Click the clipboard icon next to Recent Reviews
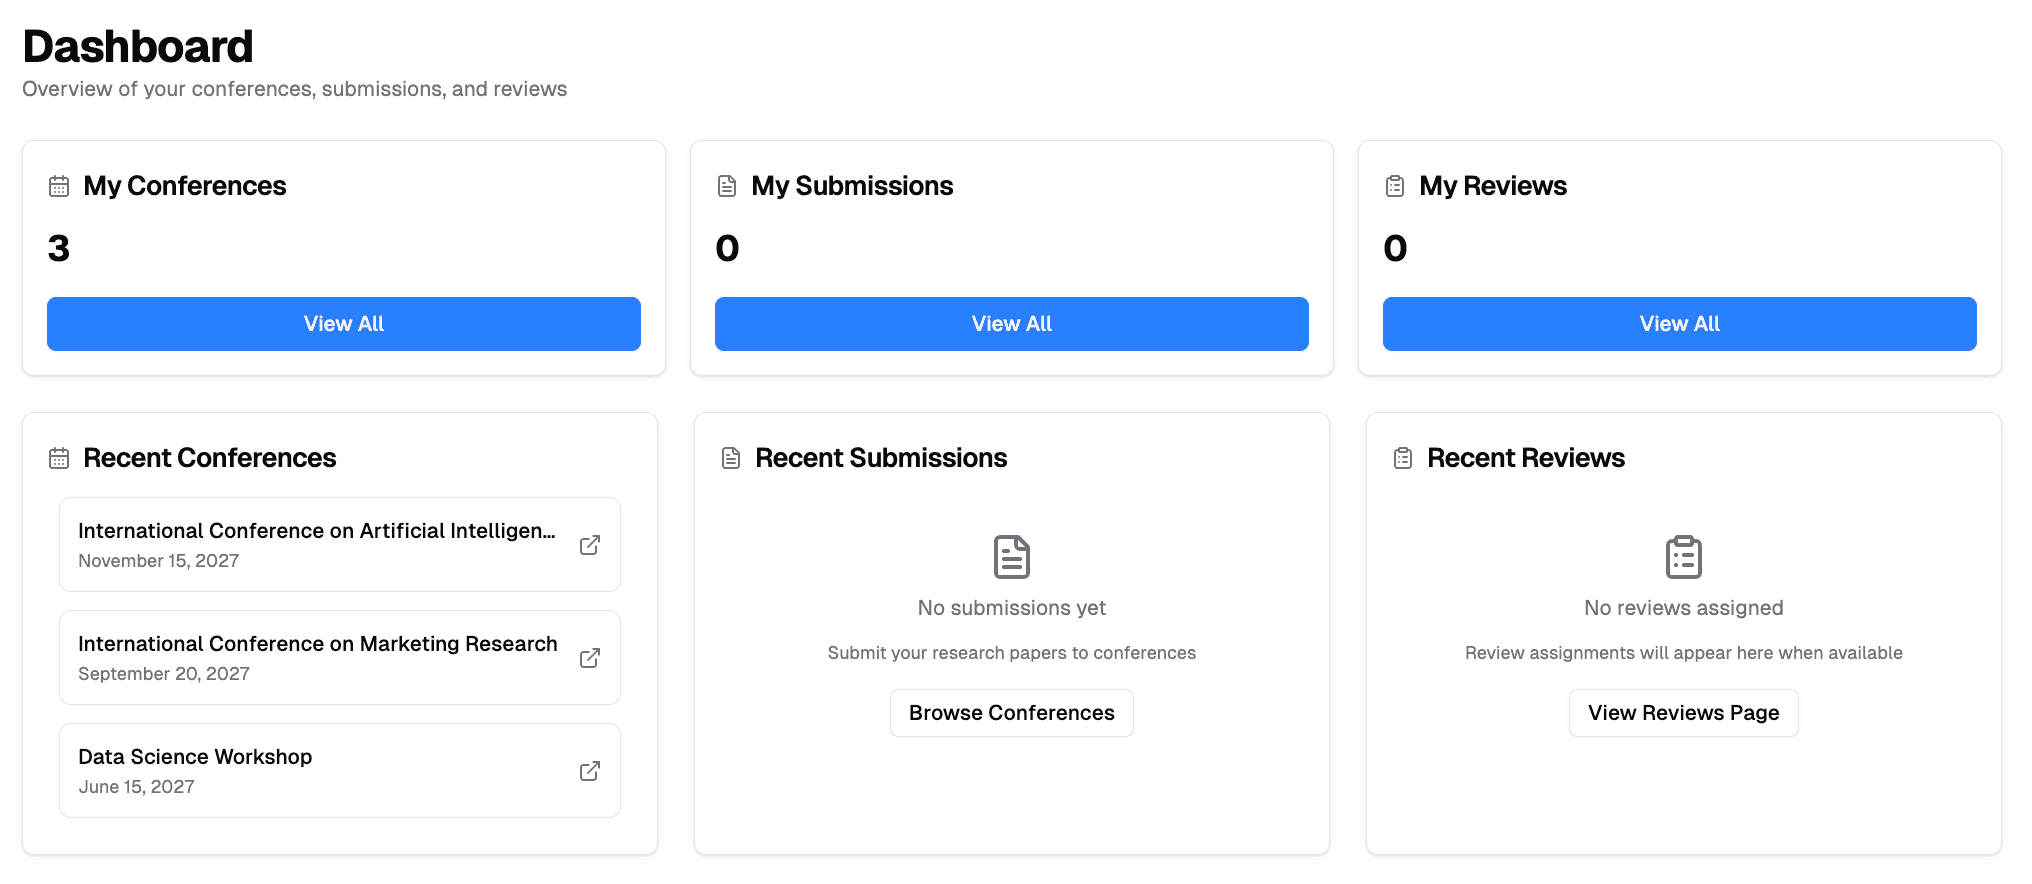The height and width of the screenshot is (884, 2032). pyautogui.click(x=1403, y=458)
